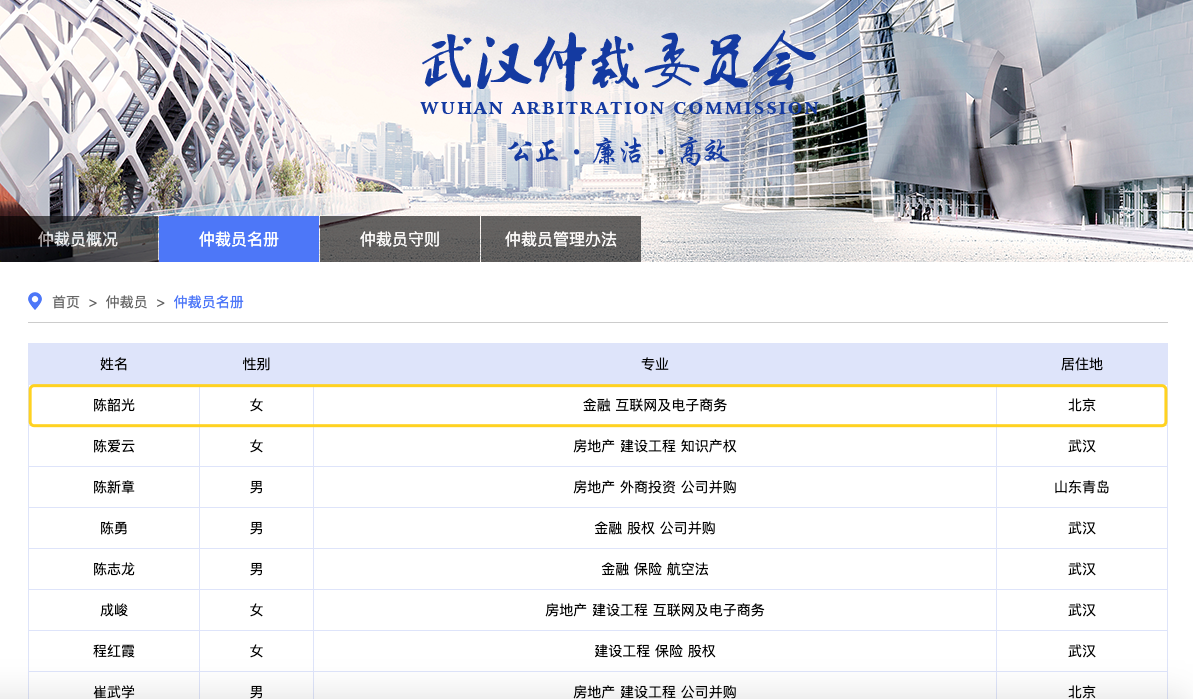
Task: Switch to the 仲裁员名册 tab
Action: click(x=239, y=239)
